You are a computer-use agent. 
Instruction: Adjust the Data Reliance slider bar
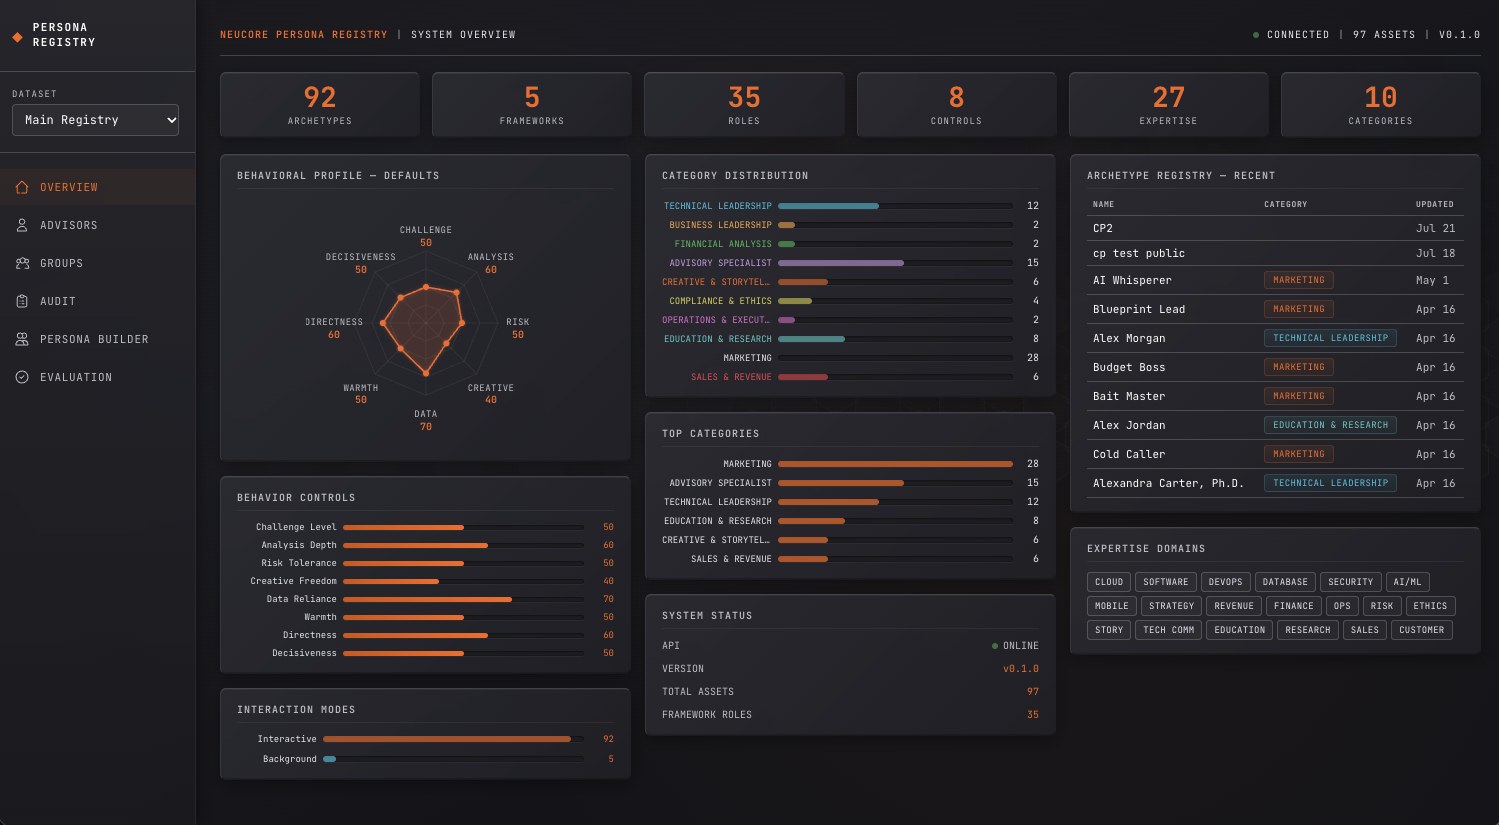click(463, 599)
